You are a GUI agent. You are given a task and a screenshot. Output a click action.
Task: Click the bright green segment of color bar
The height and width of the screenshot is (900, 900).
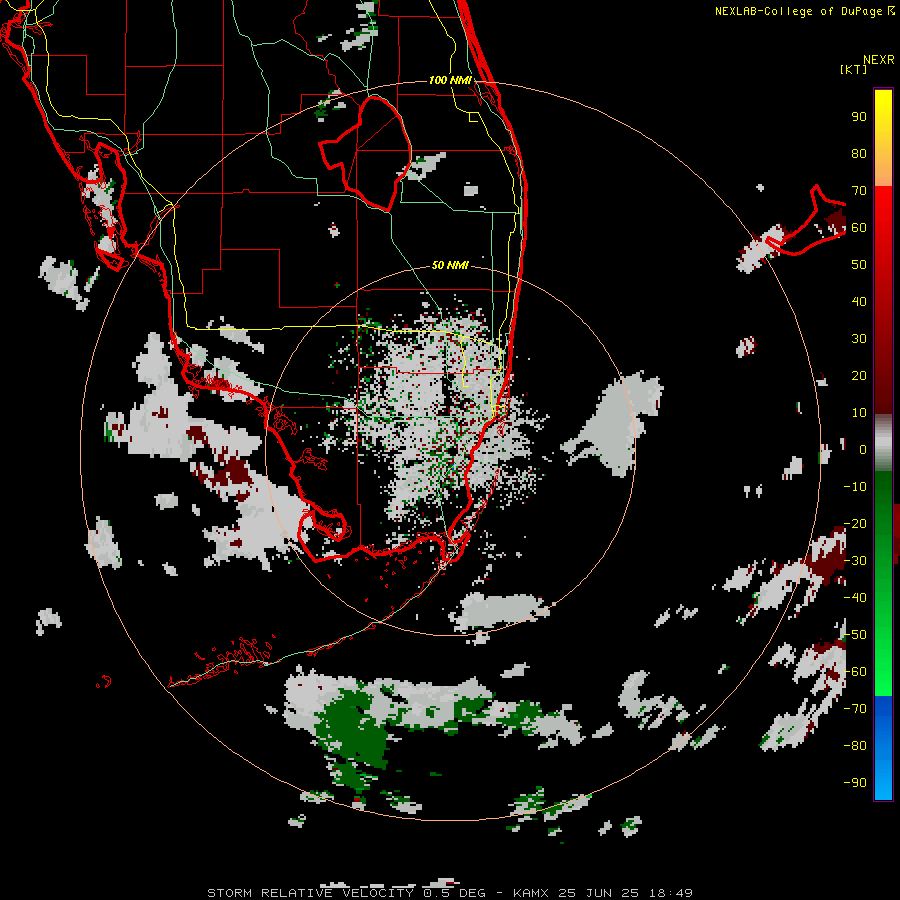tap(883, 660)
